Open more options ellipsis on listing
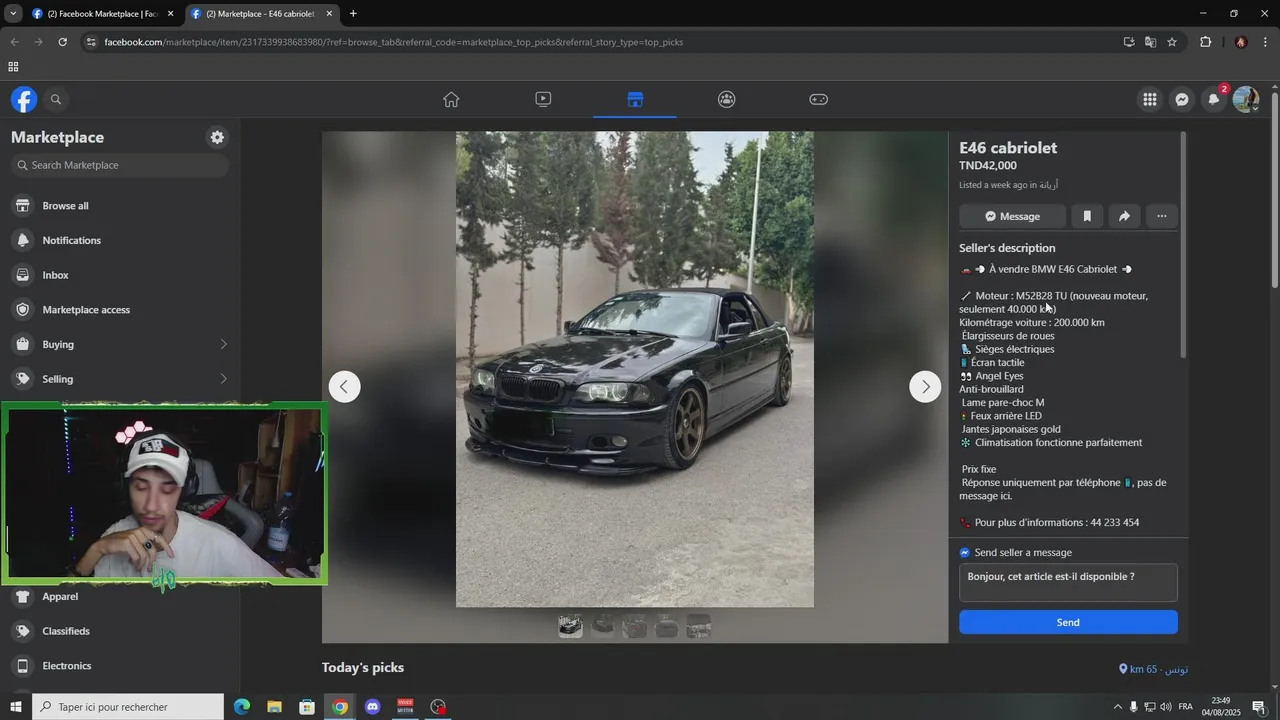This screenshot has width=1280, height=720. (x=1162, y=216)
